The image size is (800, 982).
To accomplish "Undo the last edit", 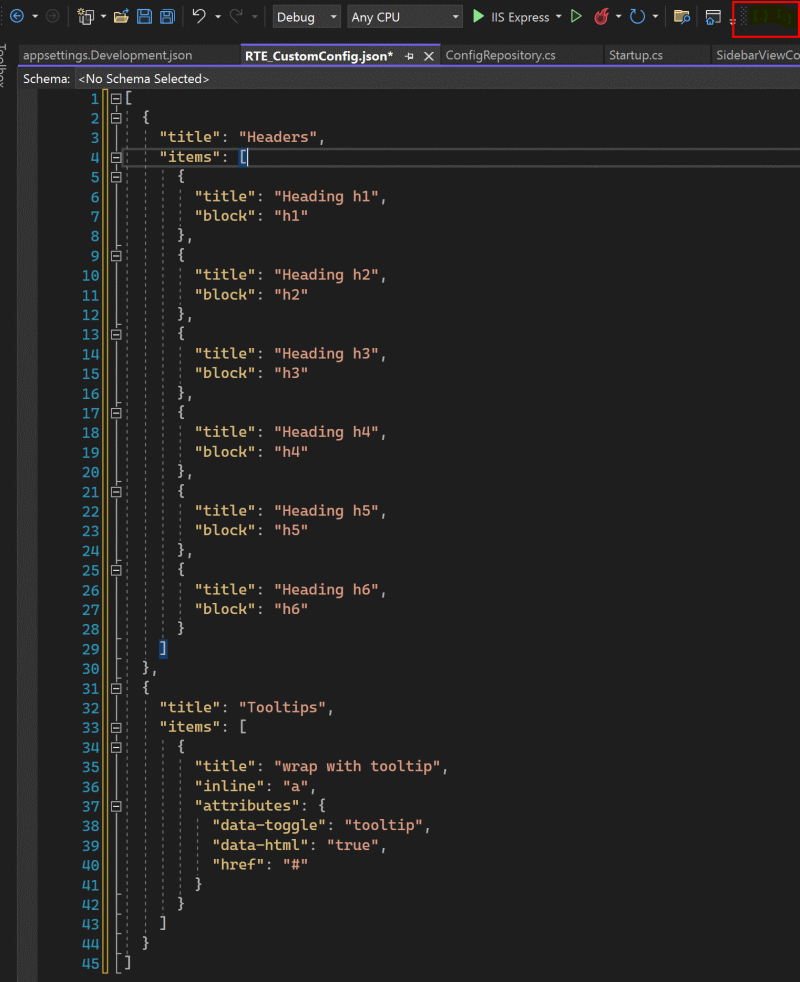I will [199, 16].
